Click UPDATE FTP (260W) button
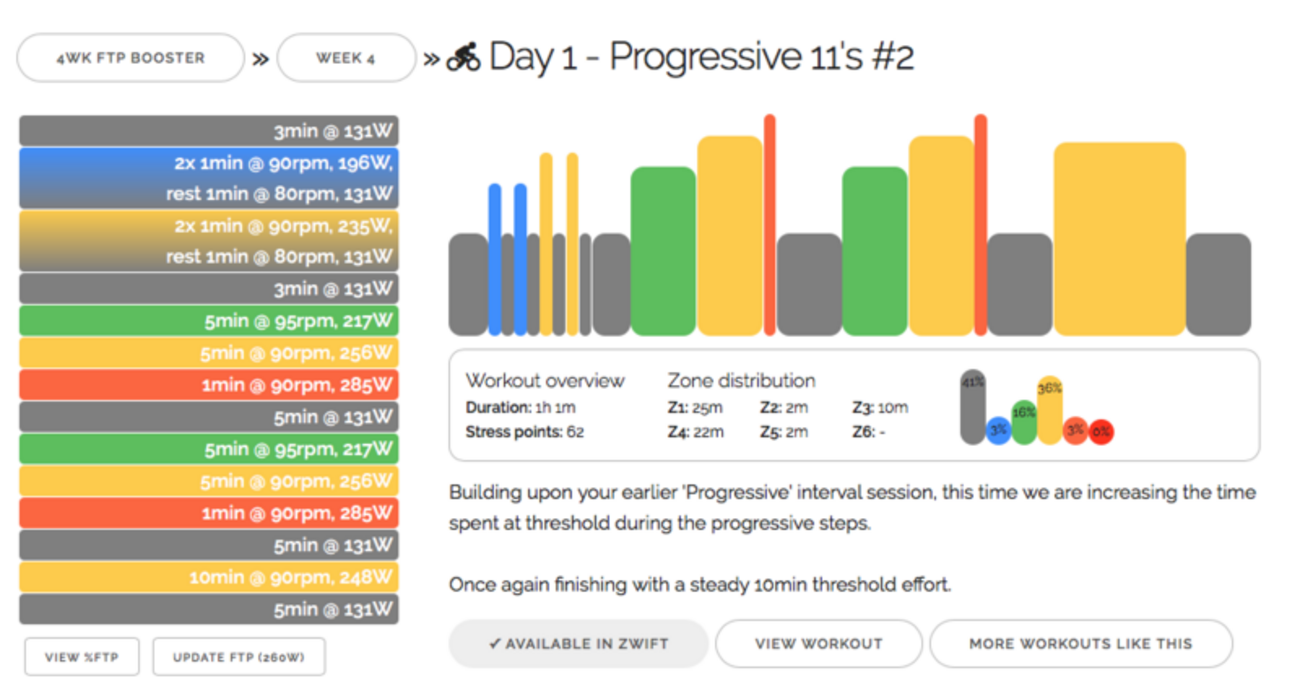The image size is (1300, 686). [x=239, y=657]
